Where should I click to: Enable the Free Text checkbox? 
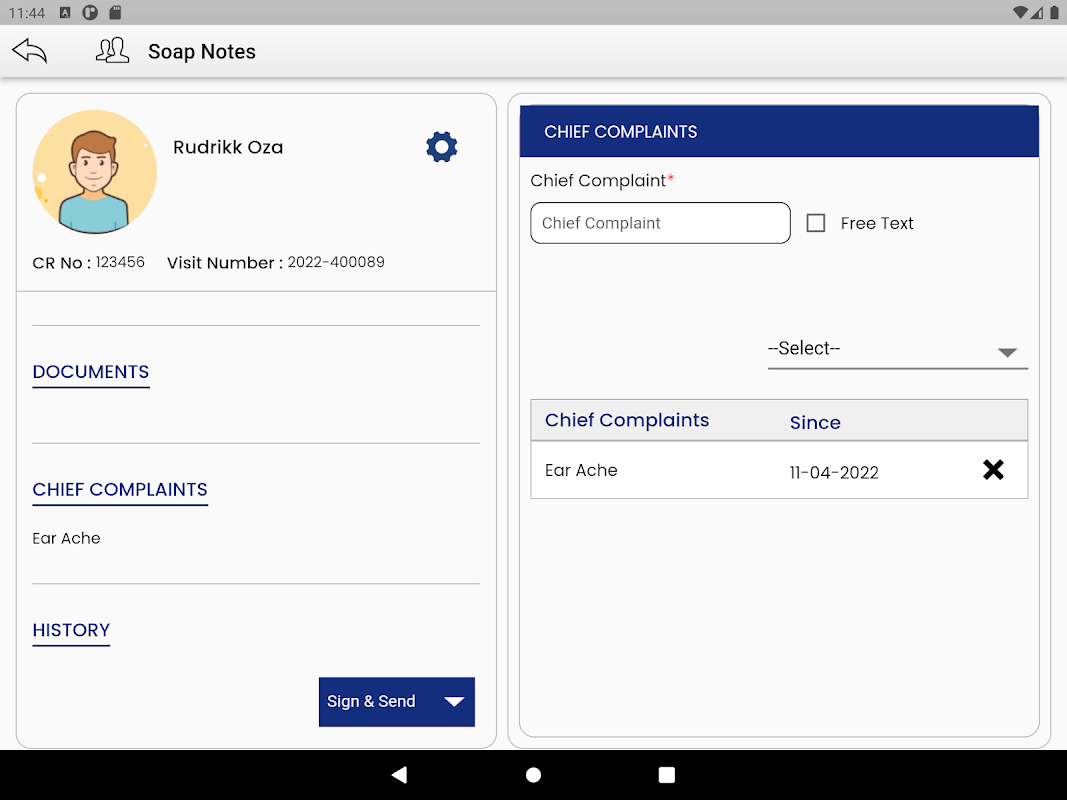coord(816,223)
